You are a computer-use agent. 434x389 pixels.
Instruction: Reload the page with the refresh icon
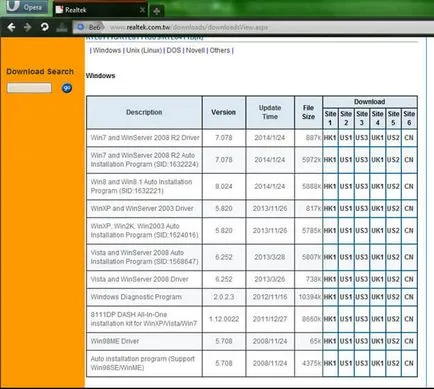pyautogui.click(x=44, y=27)
